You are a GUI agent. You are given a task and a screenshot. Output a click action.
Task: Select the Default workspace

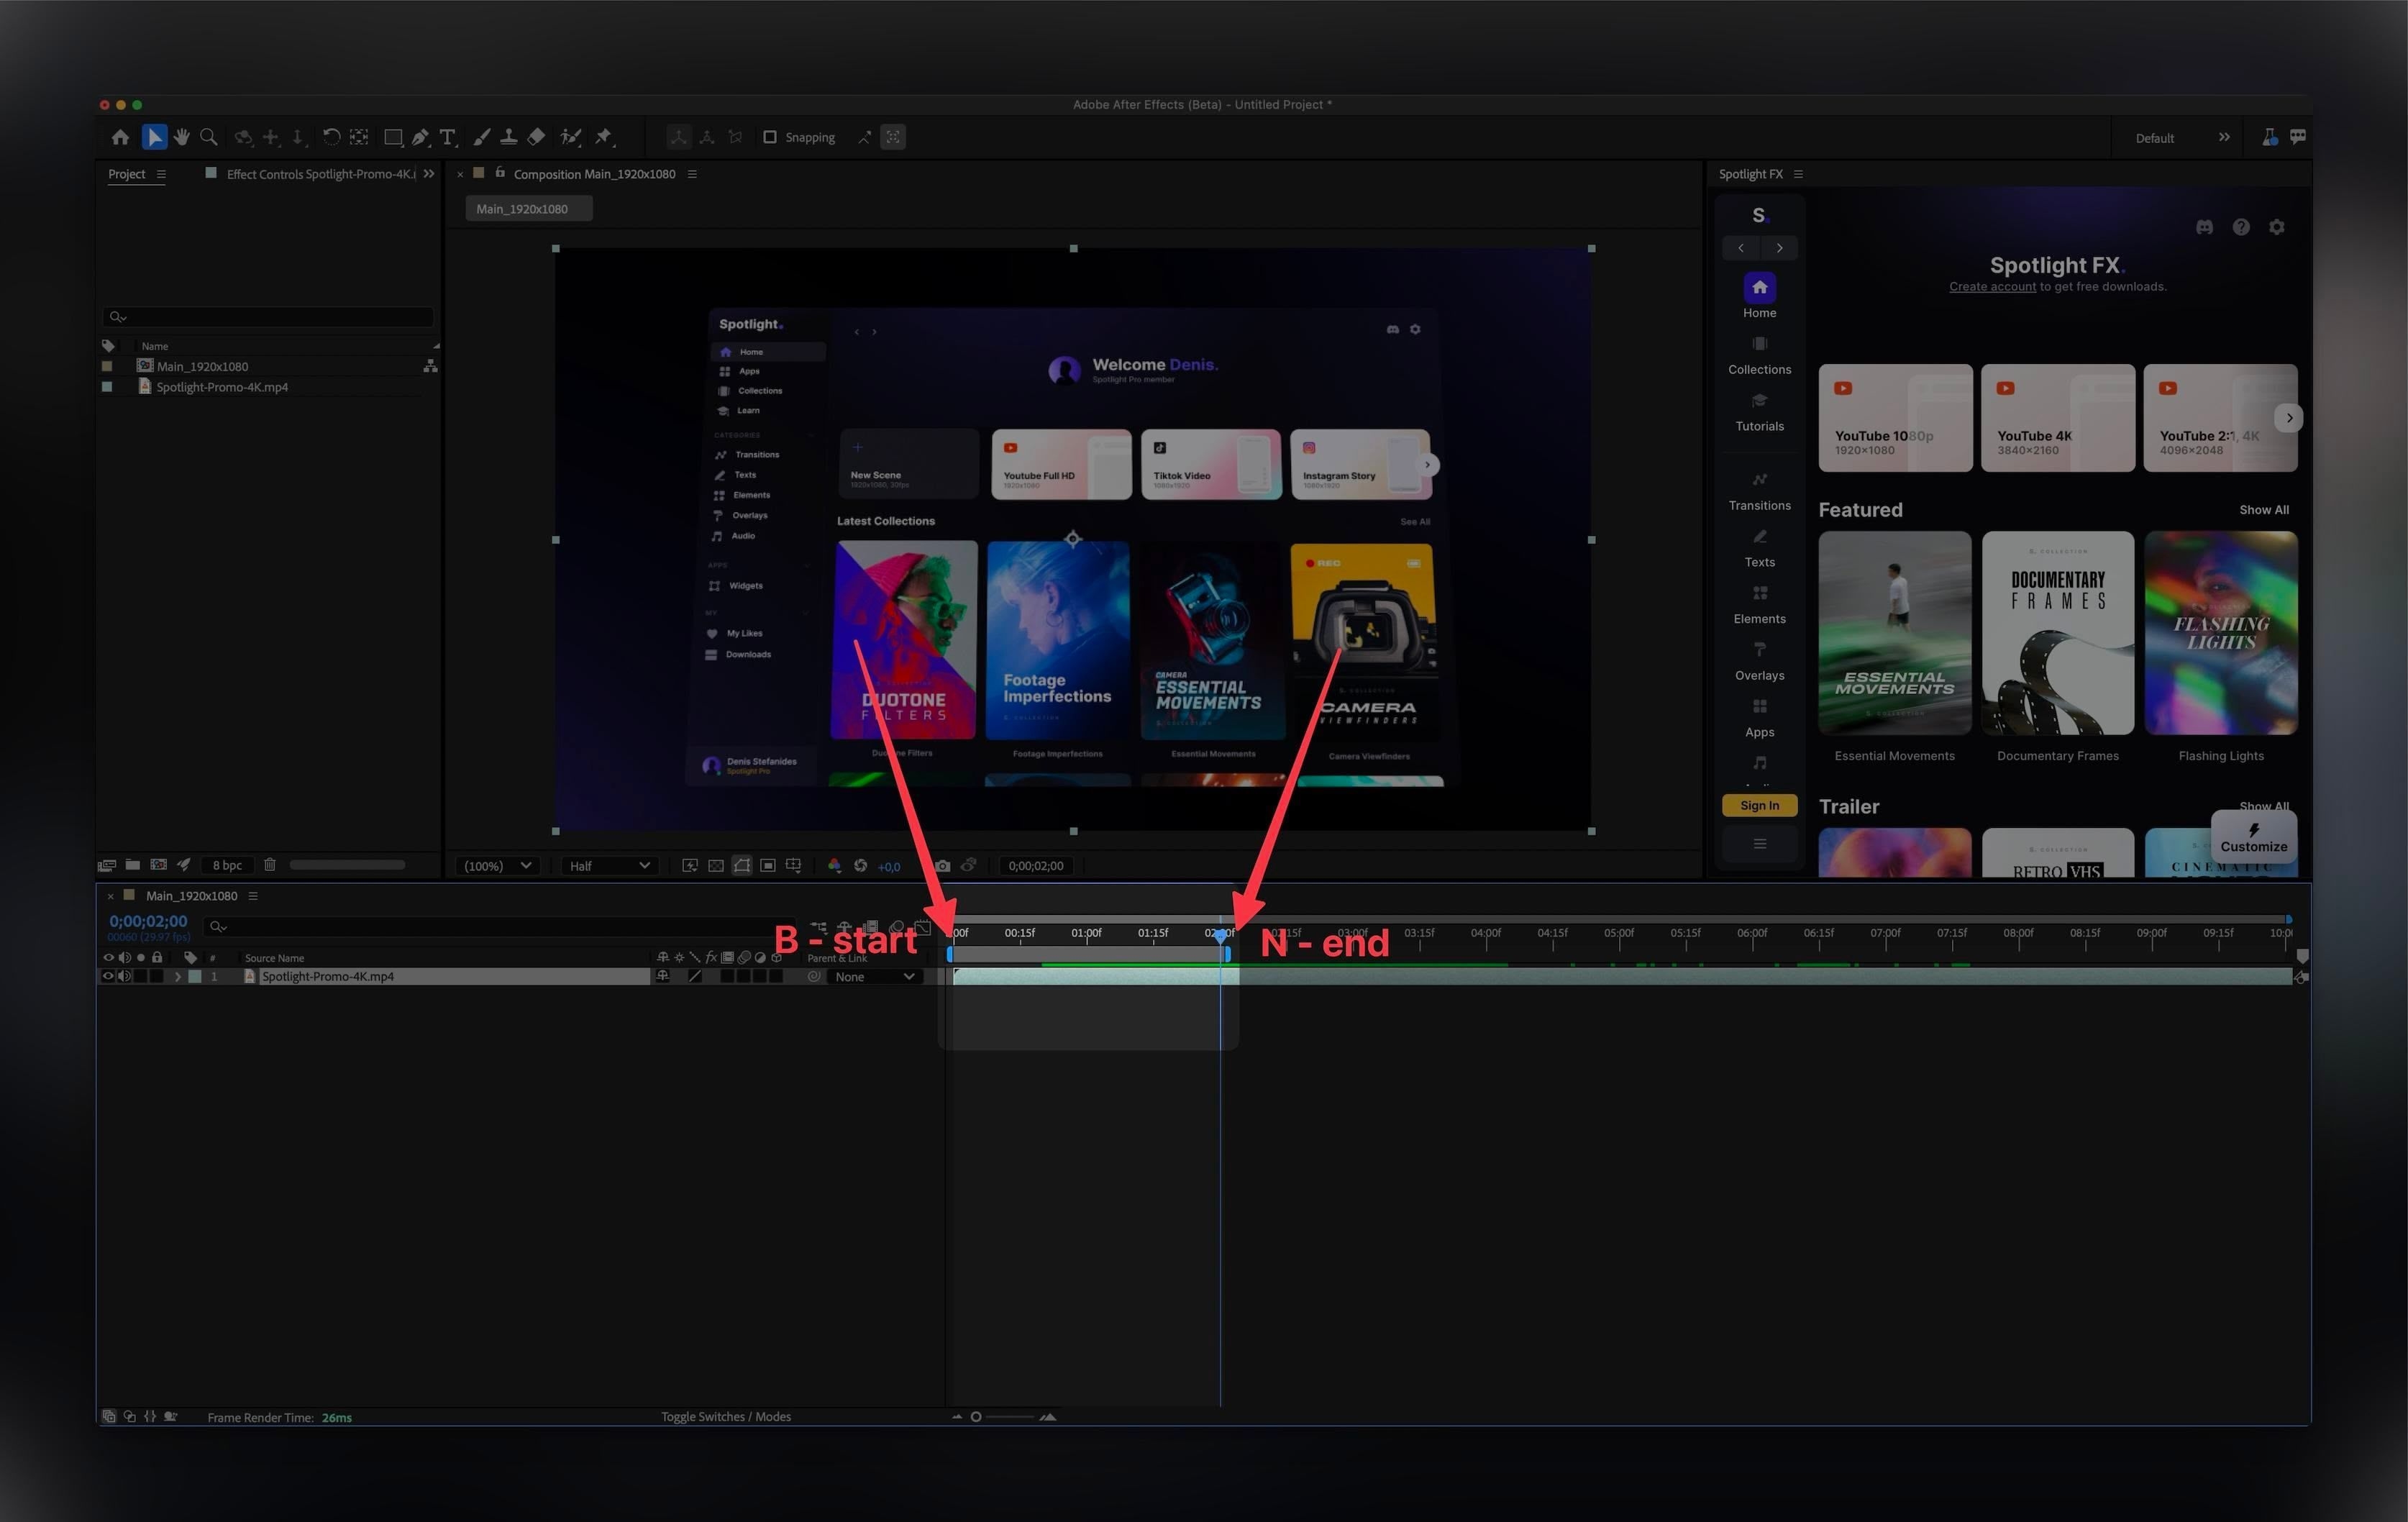point(2155,138)
